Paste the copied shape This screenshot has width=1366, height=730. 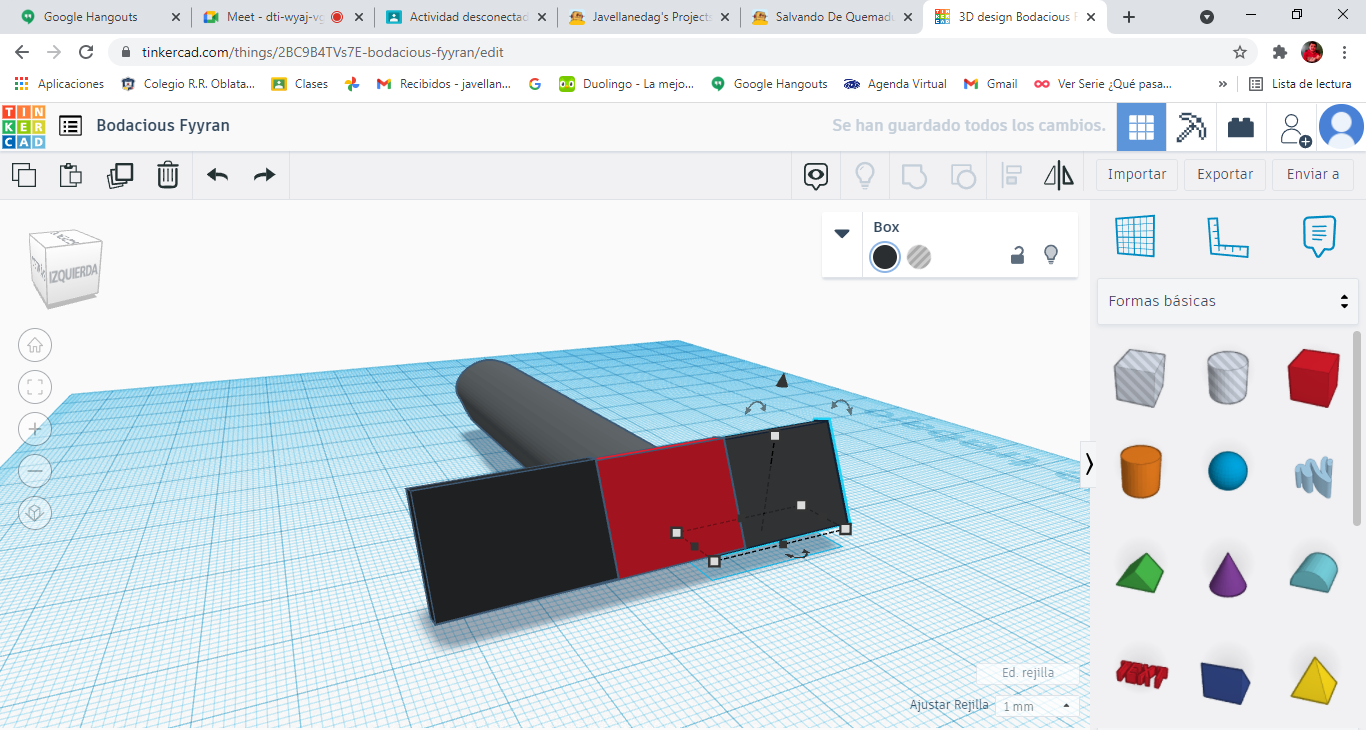pos(71,175)
